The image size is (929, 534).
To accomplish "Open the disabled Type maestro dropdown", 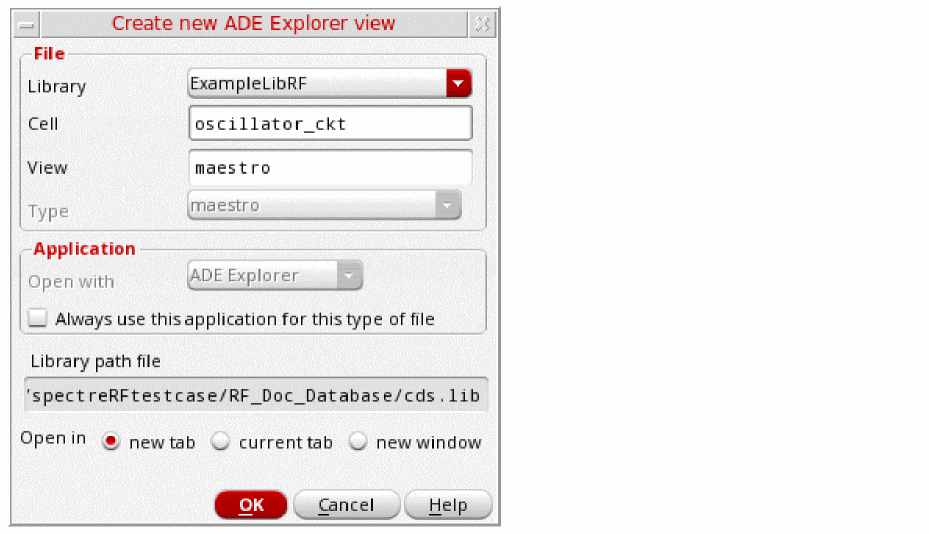I will pyautogui.click(x=324, y=205).
